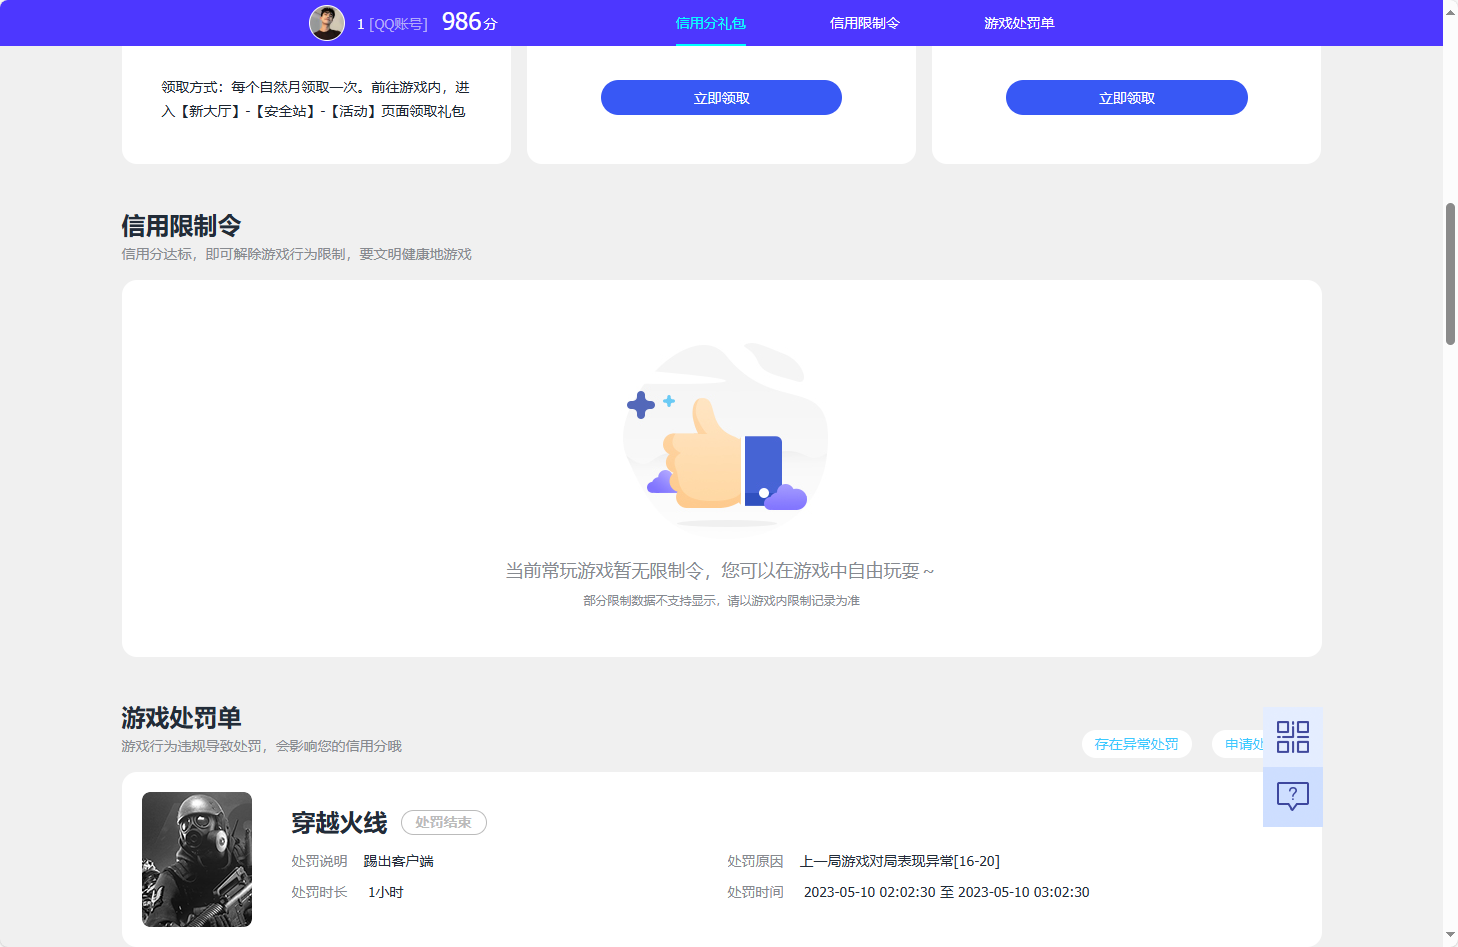1458x947 pixels.
Task: Click the 穿越火线 game title
Action: pos(338,820)
